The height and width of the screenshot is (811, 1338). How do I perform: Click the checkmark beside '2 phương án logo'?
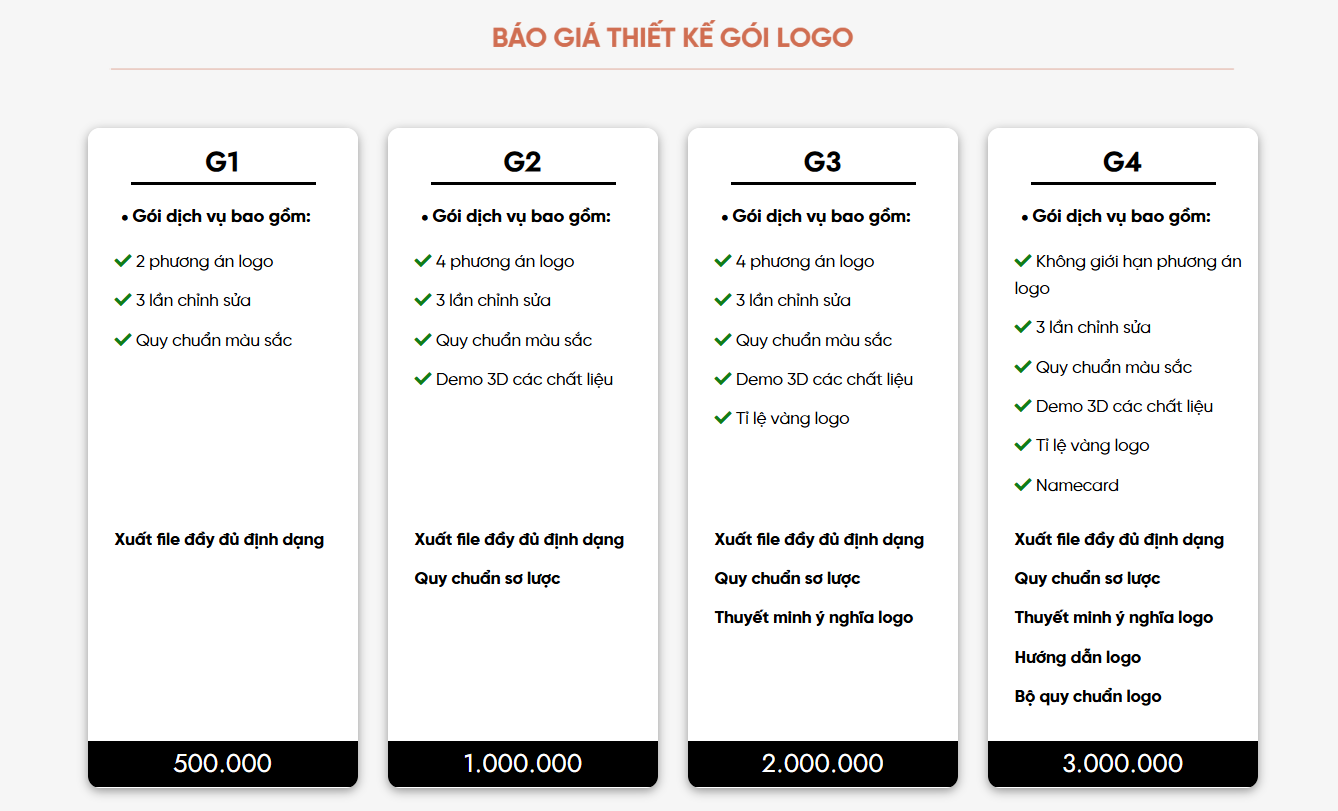pos(123,261)
